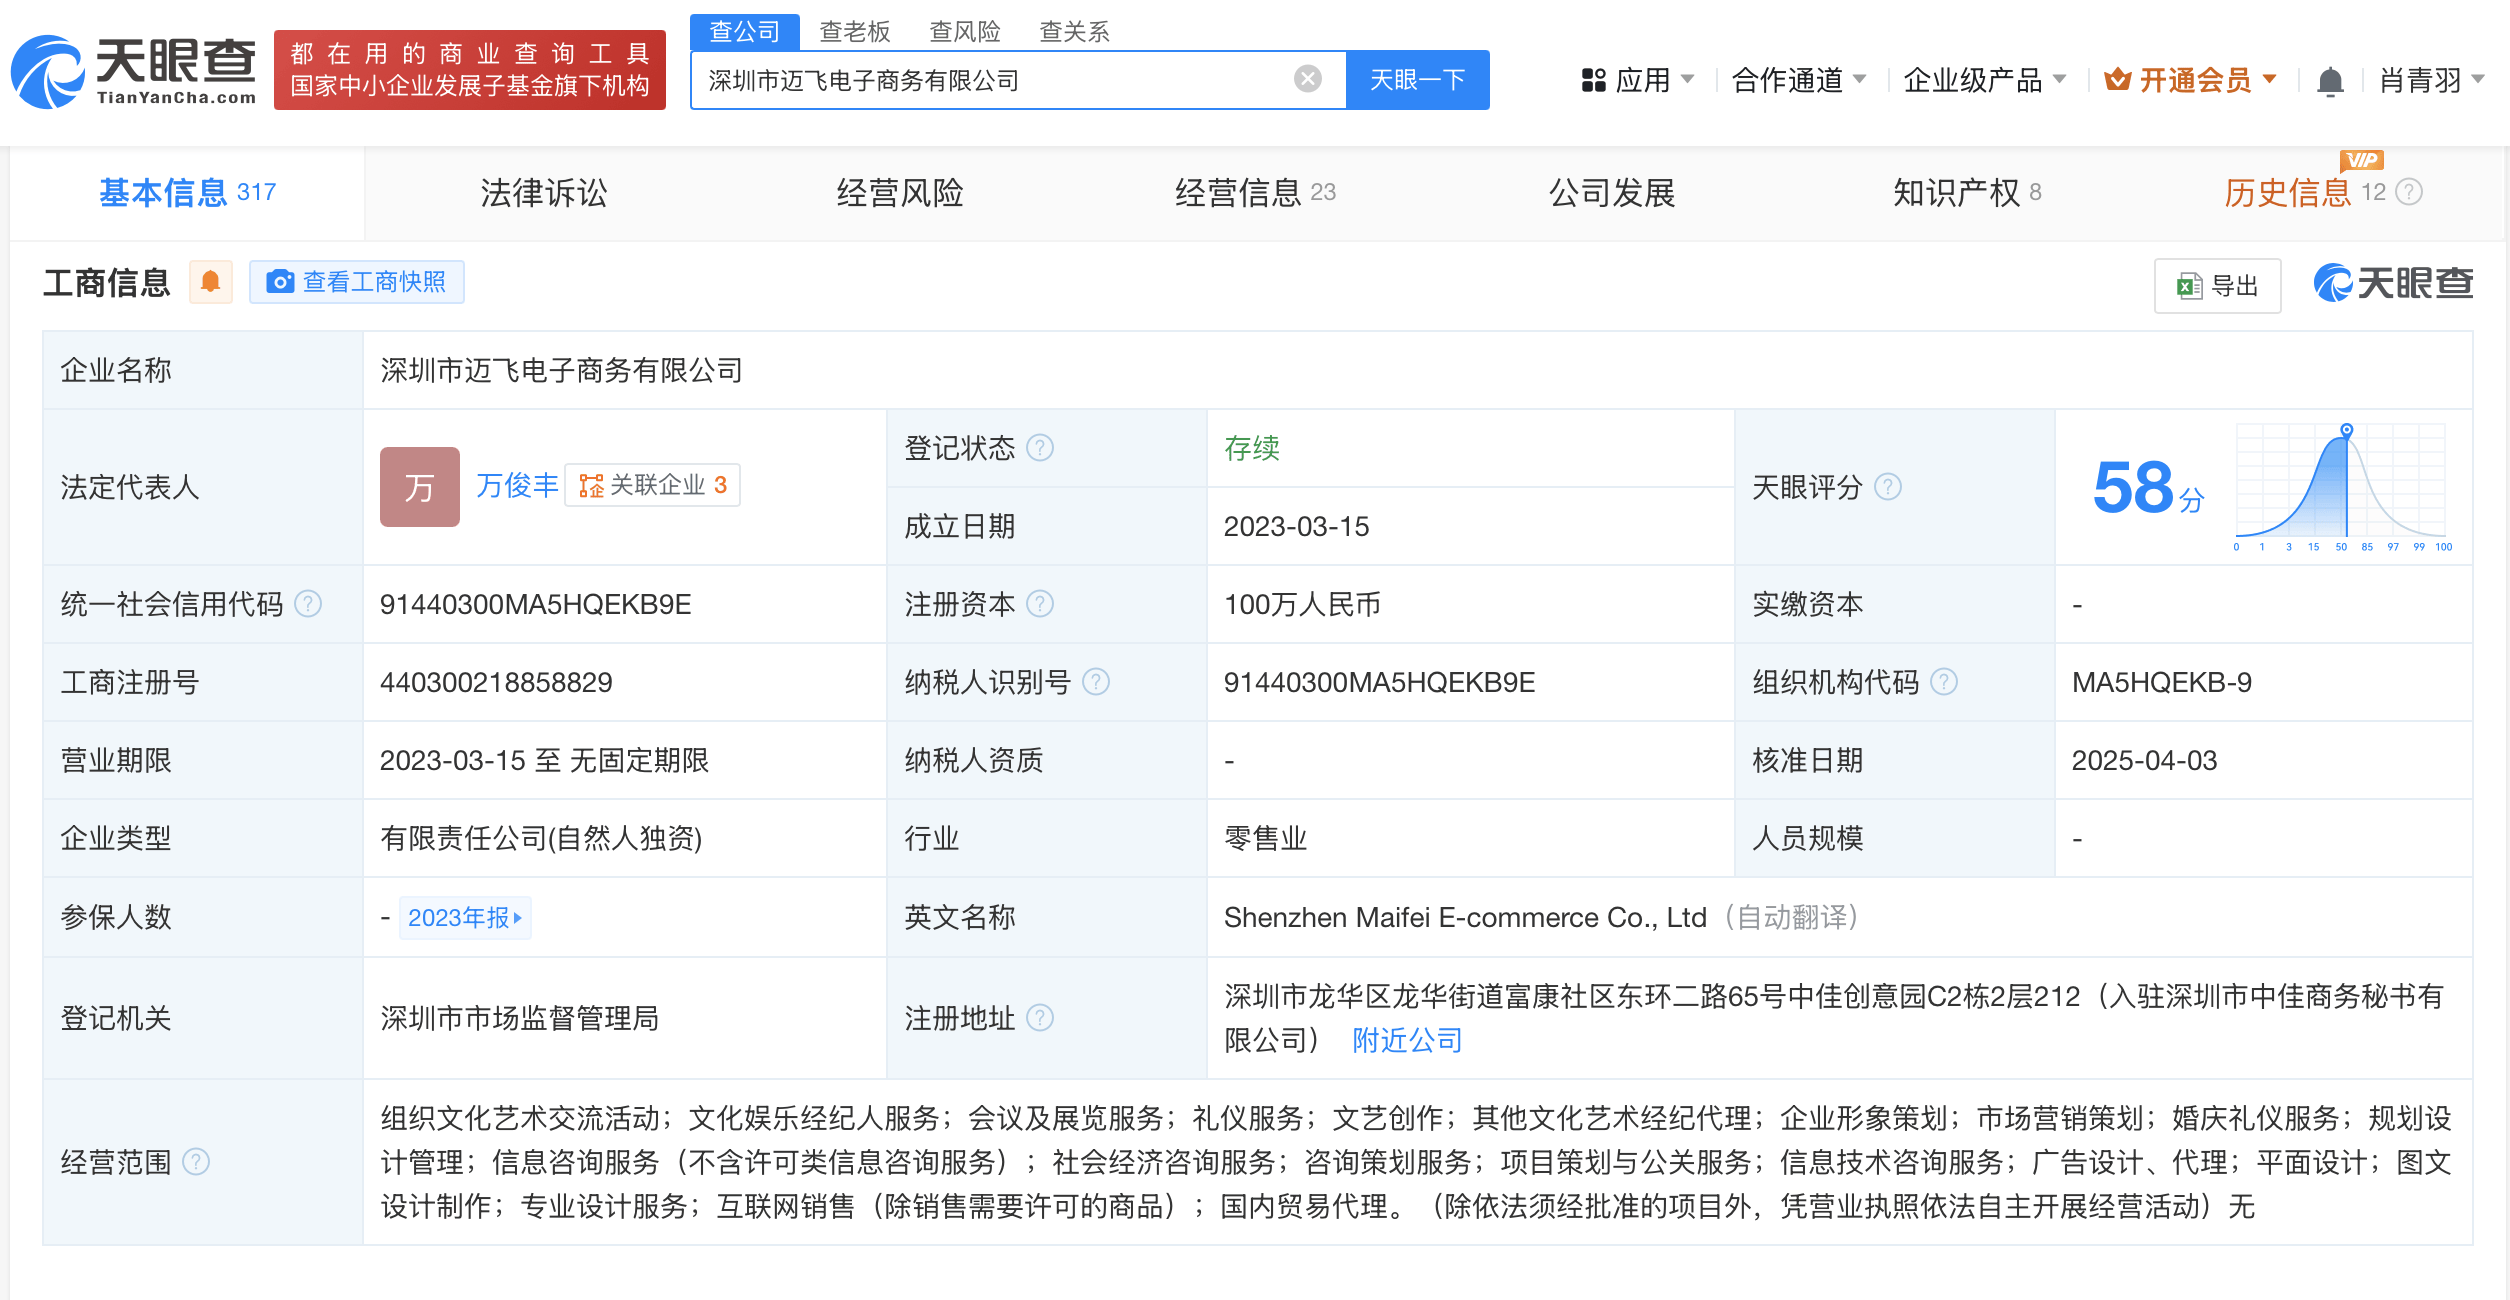Click the orange bell alert icon beside 工商信息
The image size is (2510, 1300).
click(x=210, y=282)
